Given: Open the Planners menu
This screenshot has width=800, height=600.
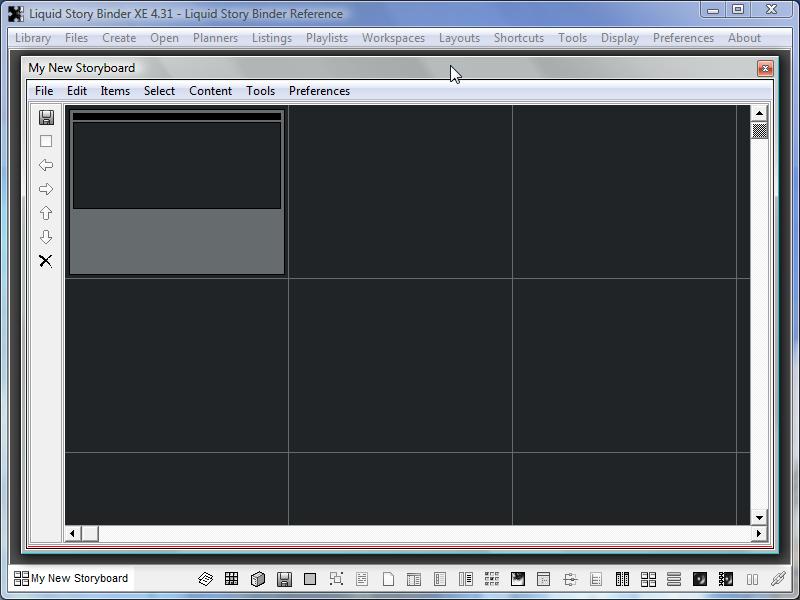Looking at the screenshot, I should click(215, 38).
